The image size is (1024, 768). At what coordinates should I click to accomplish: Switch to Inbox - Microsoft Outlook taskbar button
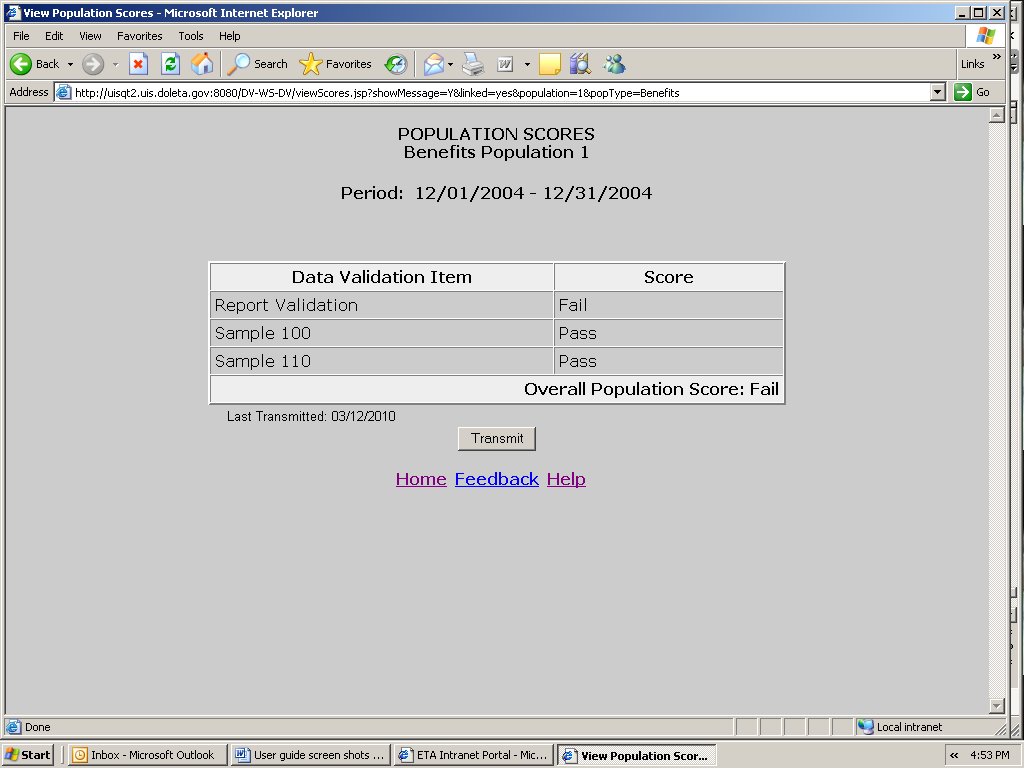click(144, 755)
